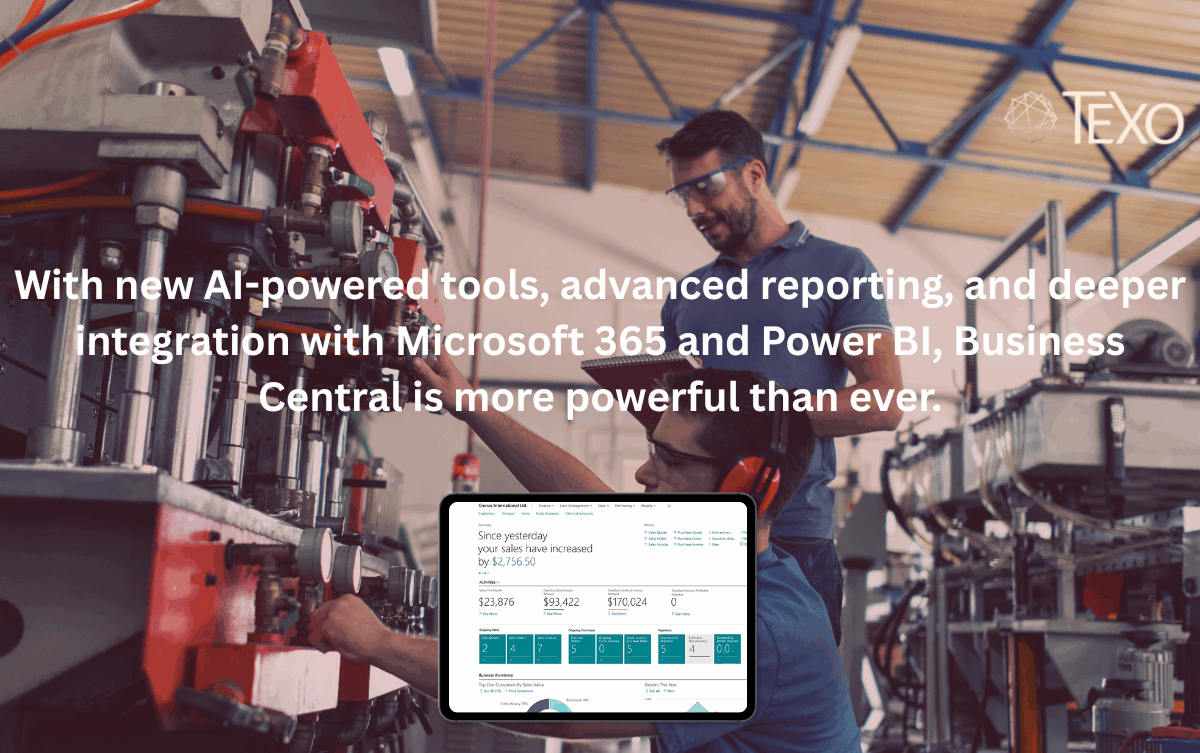This screenshot has width=1200, height=753.
Task: Open the Chart of Accounts link
Action: tap(580, 514)
